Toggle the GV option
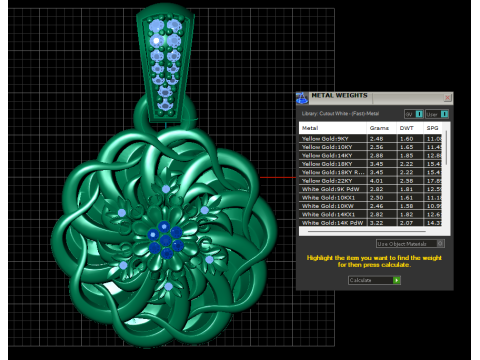This screenshot has height=360, width=480. click(x=414, y=114)
